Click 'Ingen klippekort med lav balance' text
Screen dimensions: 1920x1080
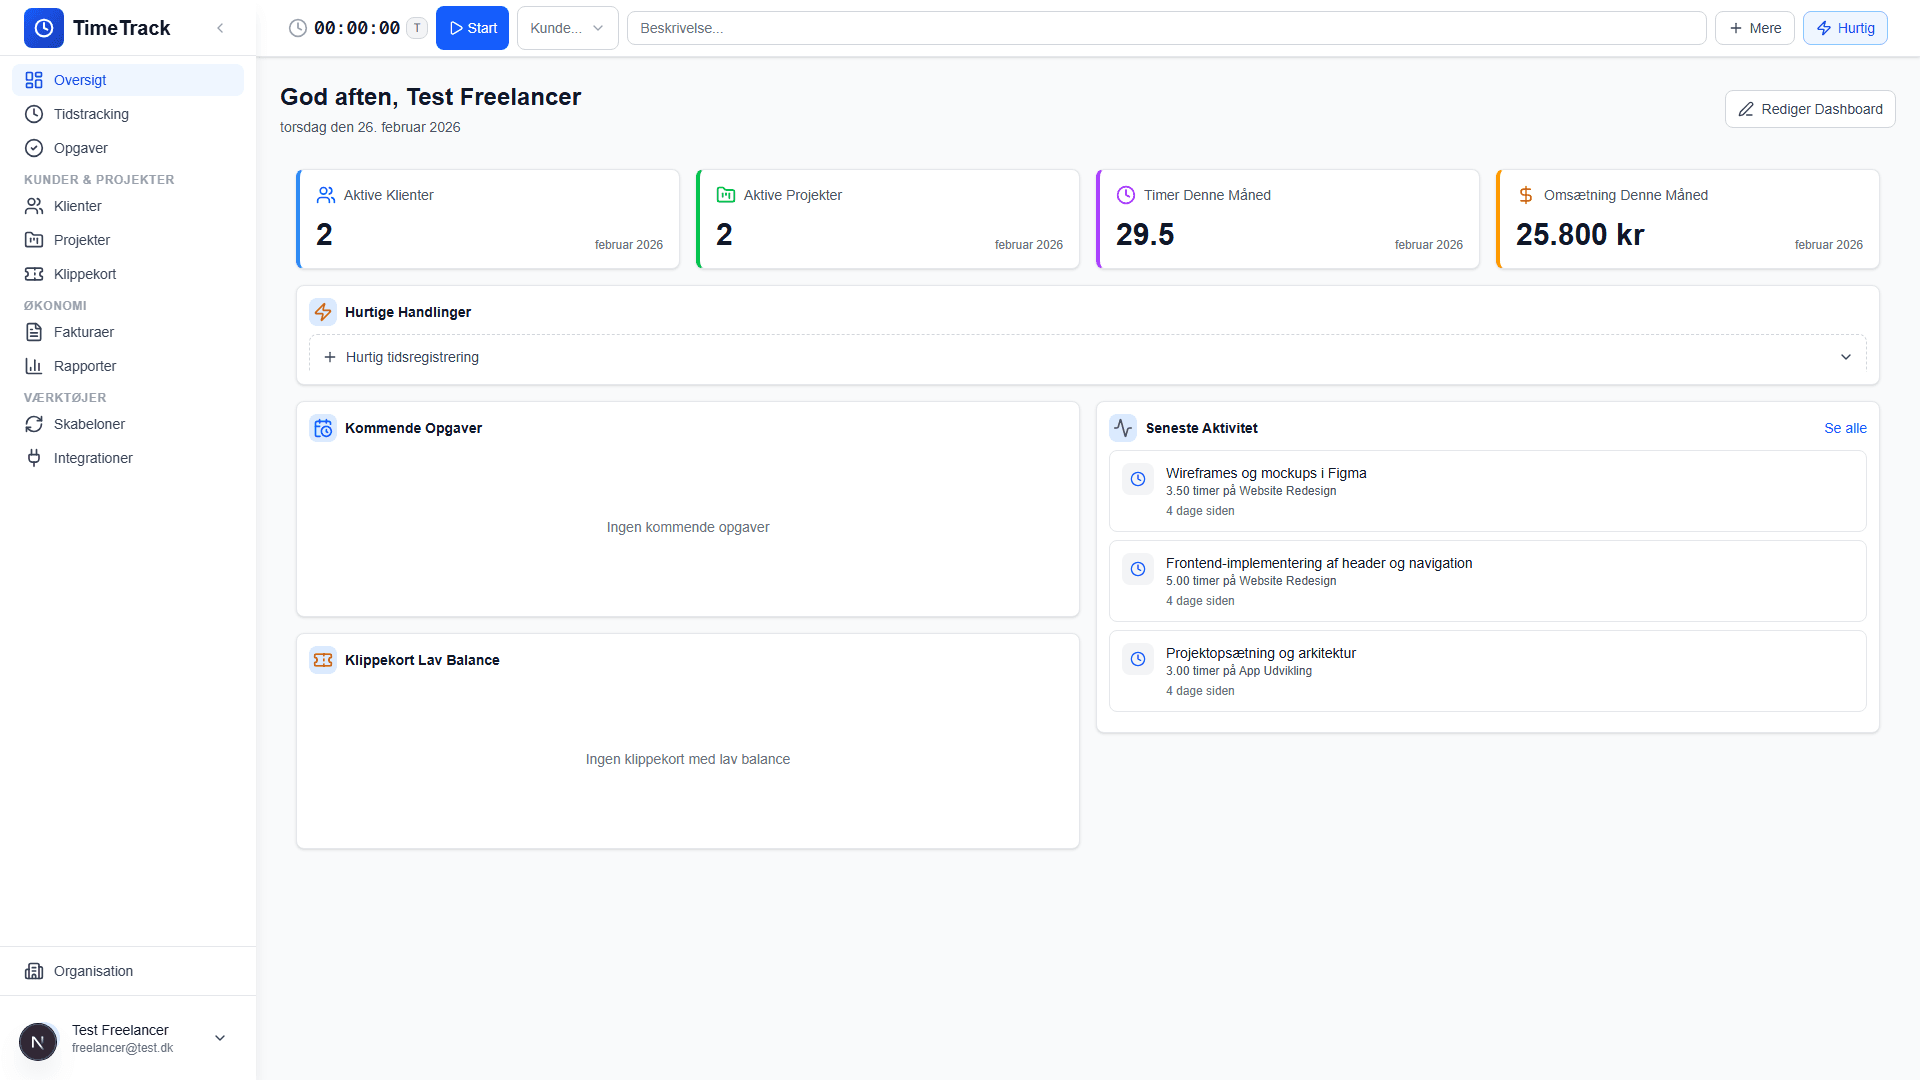click(688, 759)
